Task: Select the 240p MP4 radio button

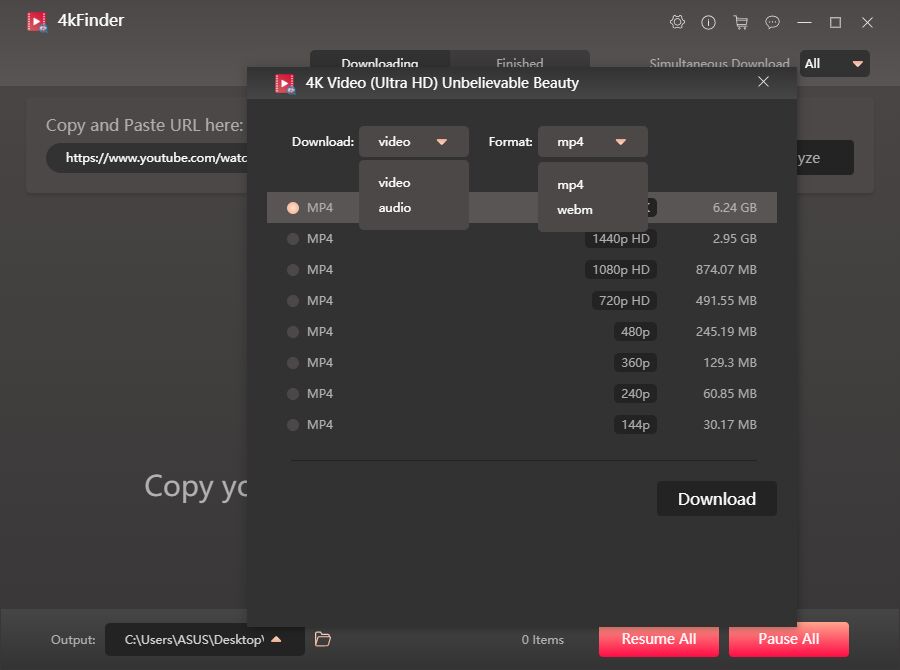Action: click(x=293, y=394)
